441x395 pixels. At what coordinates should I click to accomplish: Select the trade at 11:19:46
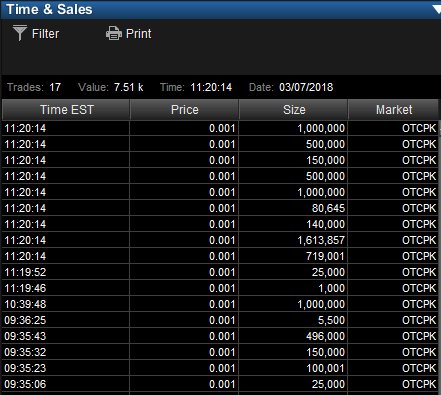[x=220, y=288]
